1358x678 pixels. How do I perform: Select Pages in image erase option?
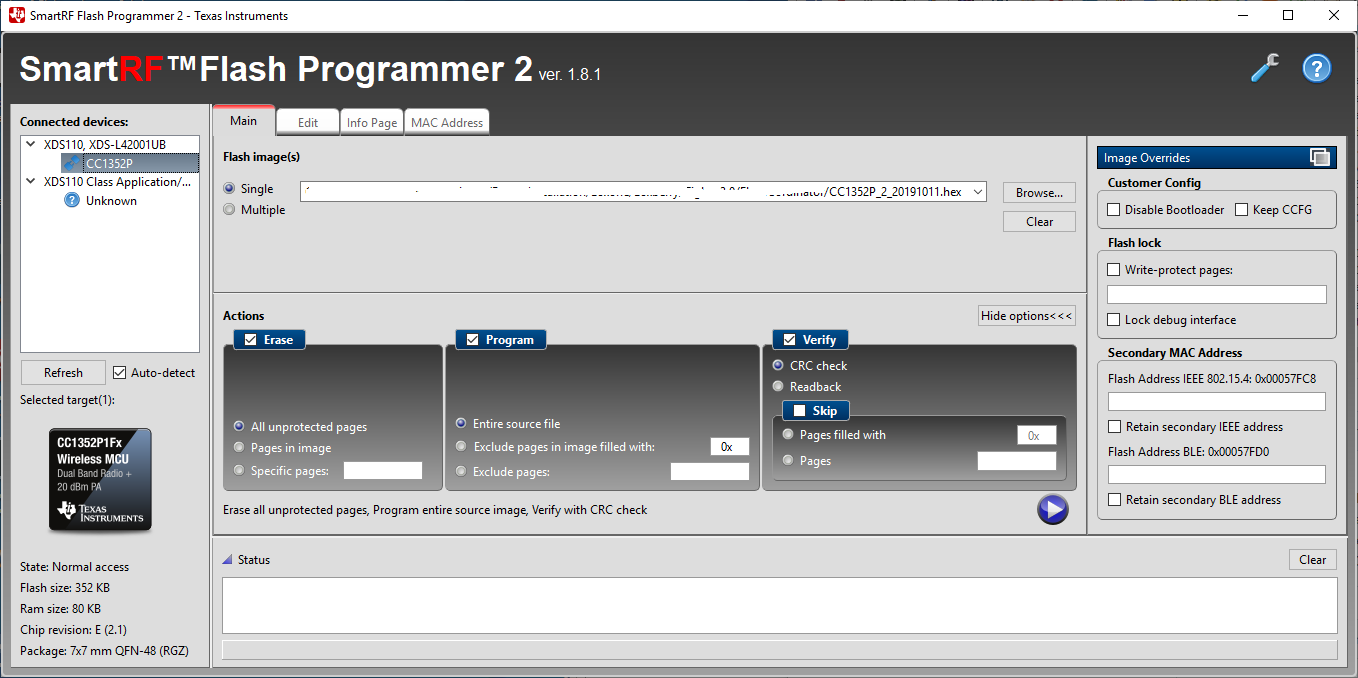coord(239,448)
